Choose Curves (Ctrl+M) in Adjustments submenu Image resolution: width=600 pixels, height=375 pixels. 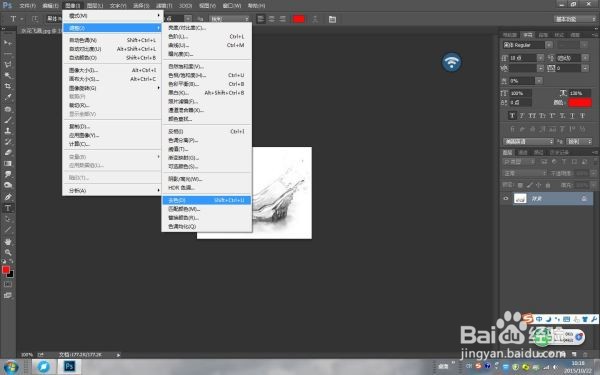pos(206,45)
